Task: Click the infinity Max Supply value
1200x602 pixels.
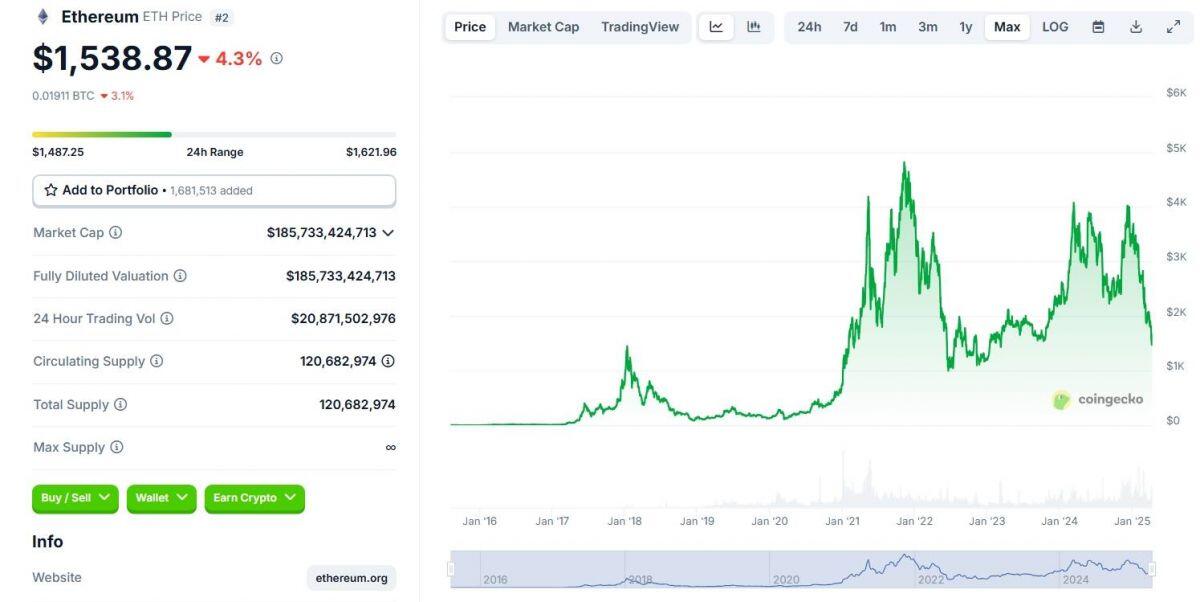Action: click(x=390, y=448)
